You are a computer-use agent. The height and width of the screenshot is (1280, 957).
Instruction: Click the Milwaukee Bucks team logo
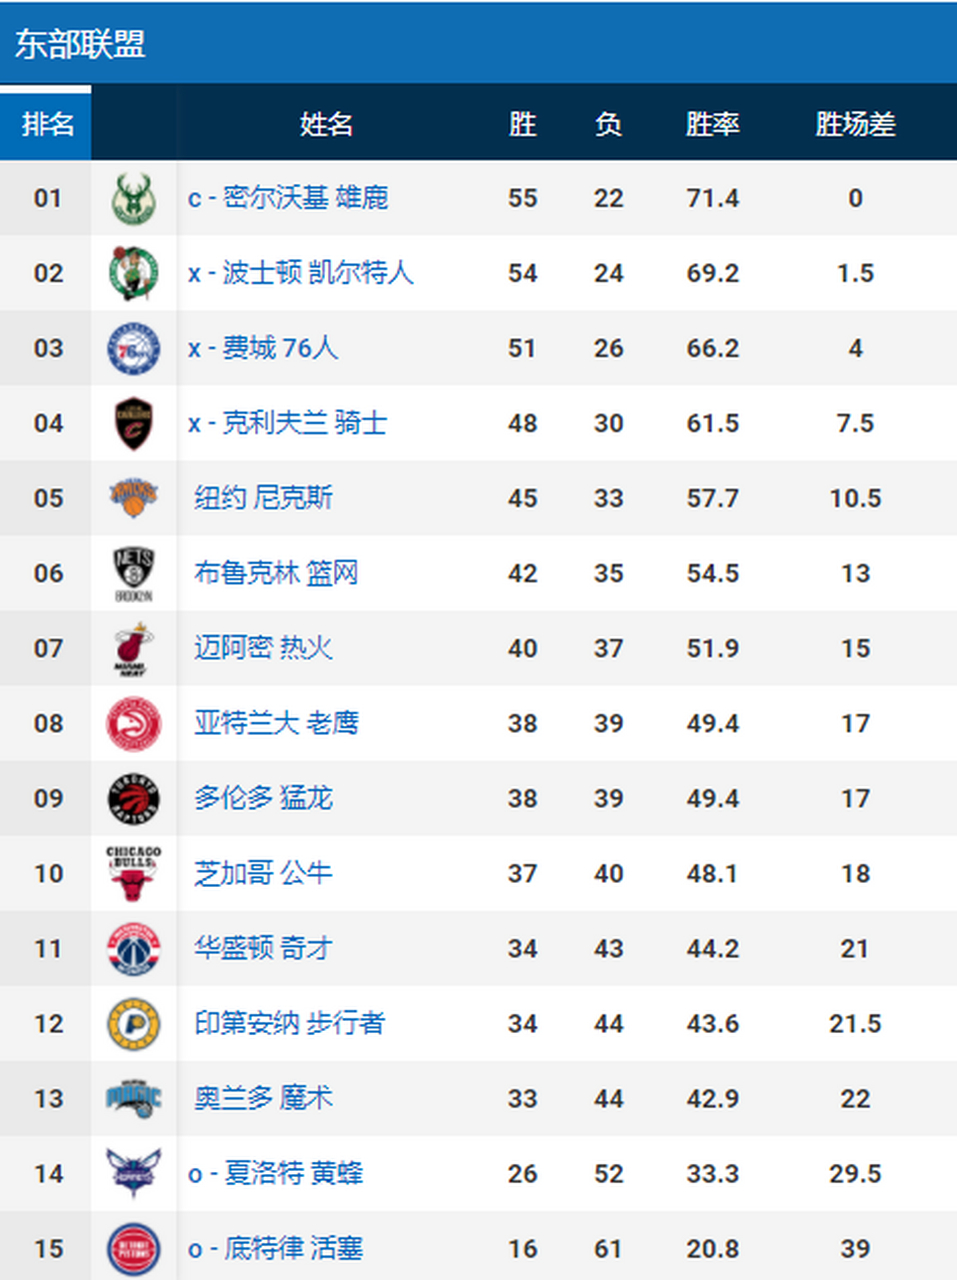(x=135, y=198)
